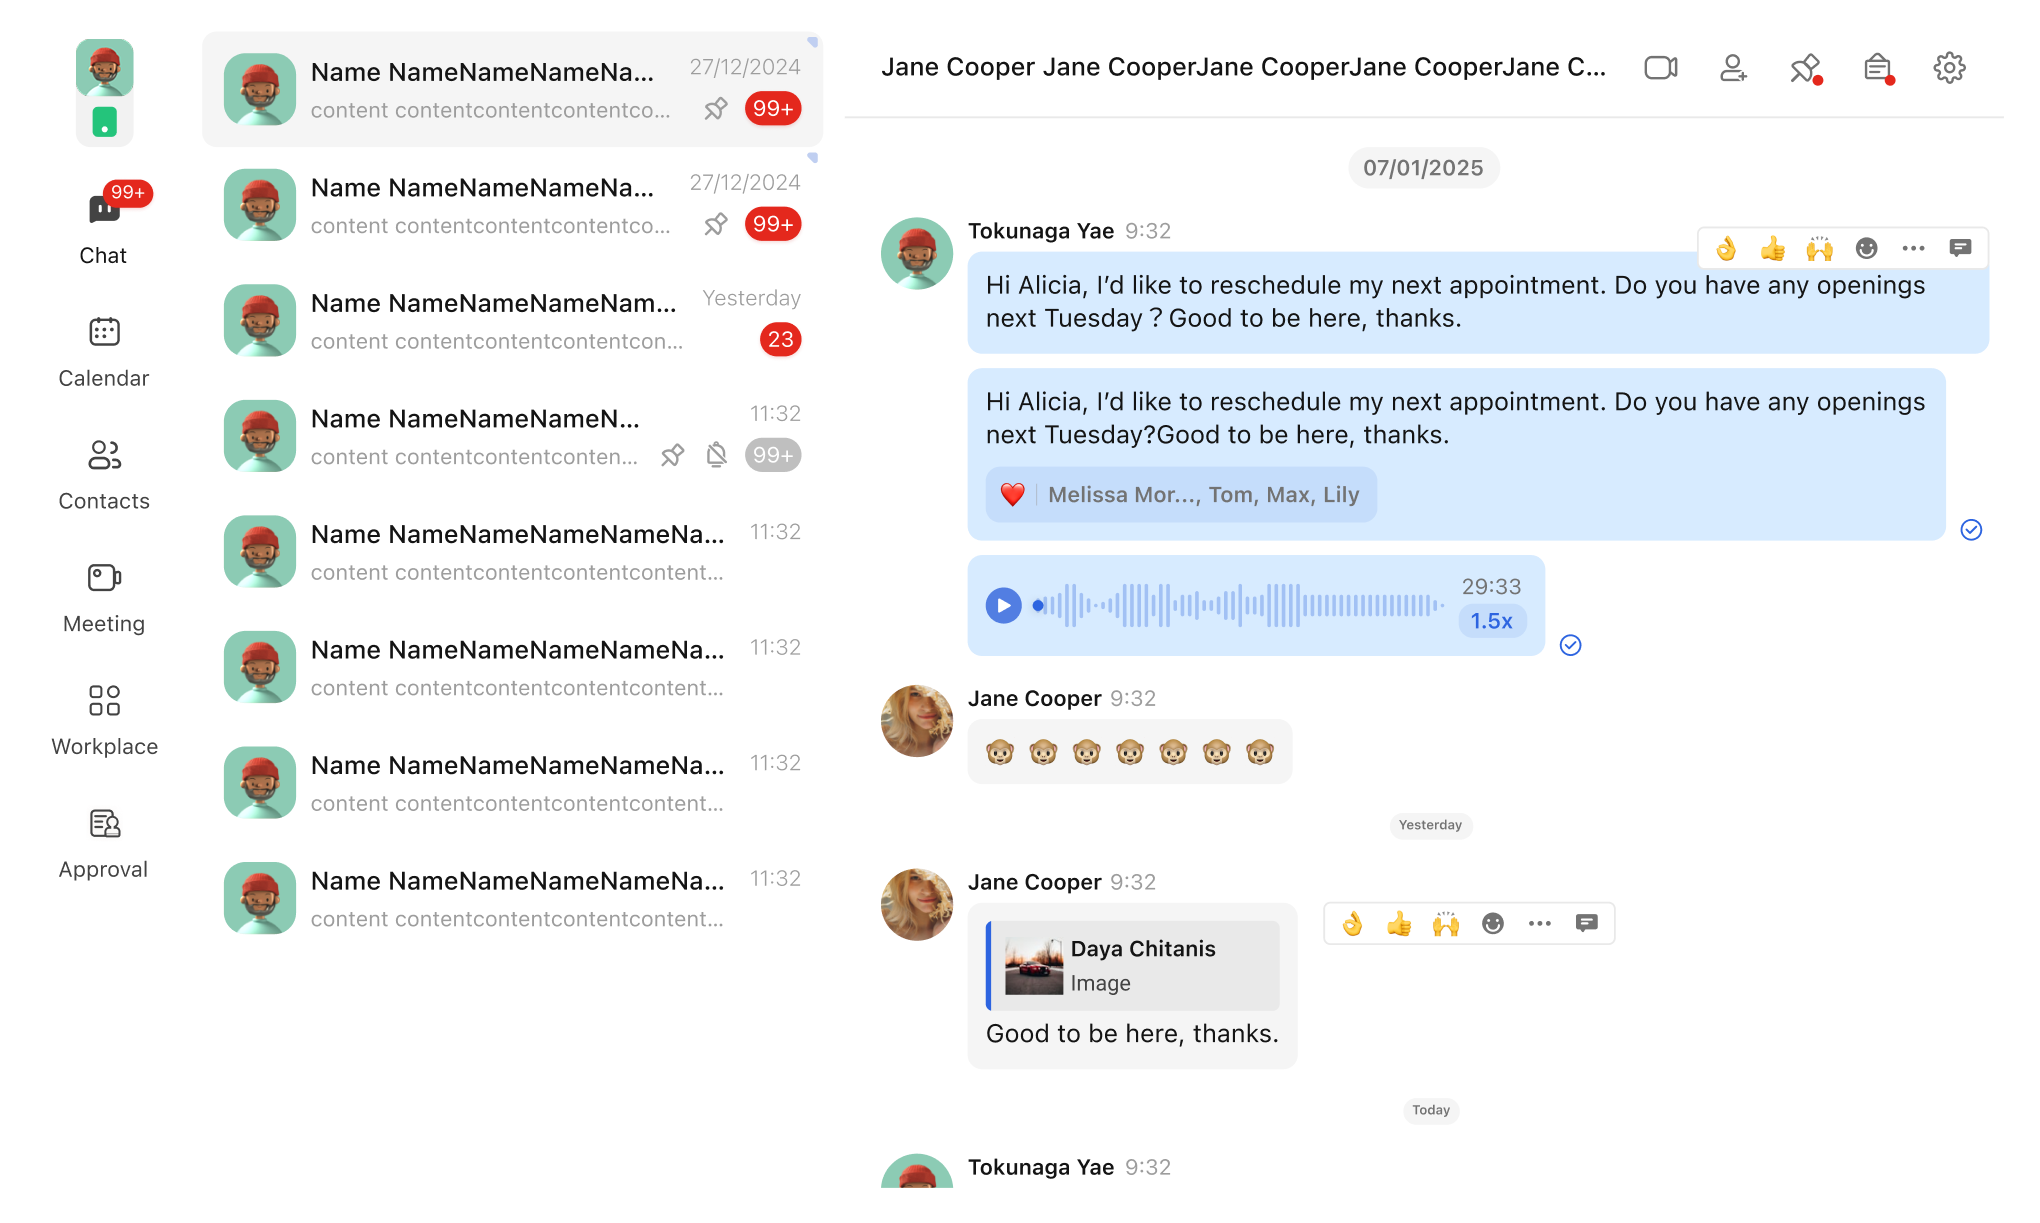Toggle the heart reaction pill with Melissa and Tom
2040x1223 pixels.
click(x=1178, y=493)
